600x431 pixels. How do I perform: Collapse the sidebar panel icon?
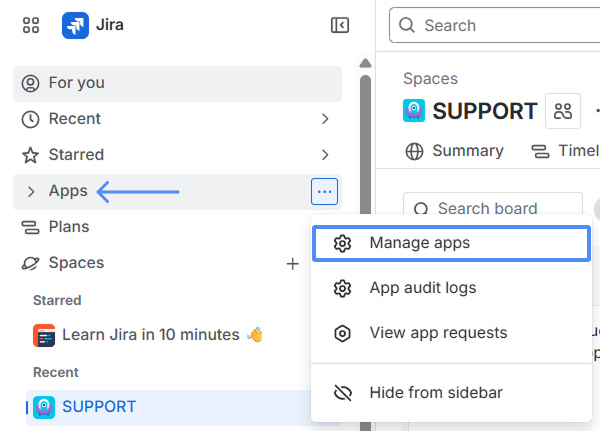(340, 25)
